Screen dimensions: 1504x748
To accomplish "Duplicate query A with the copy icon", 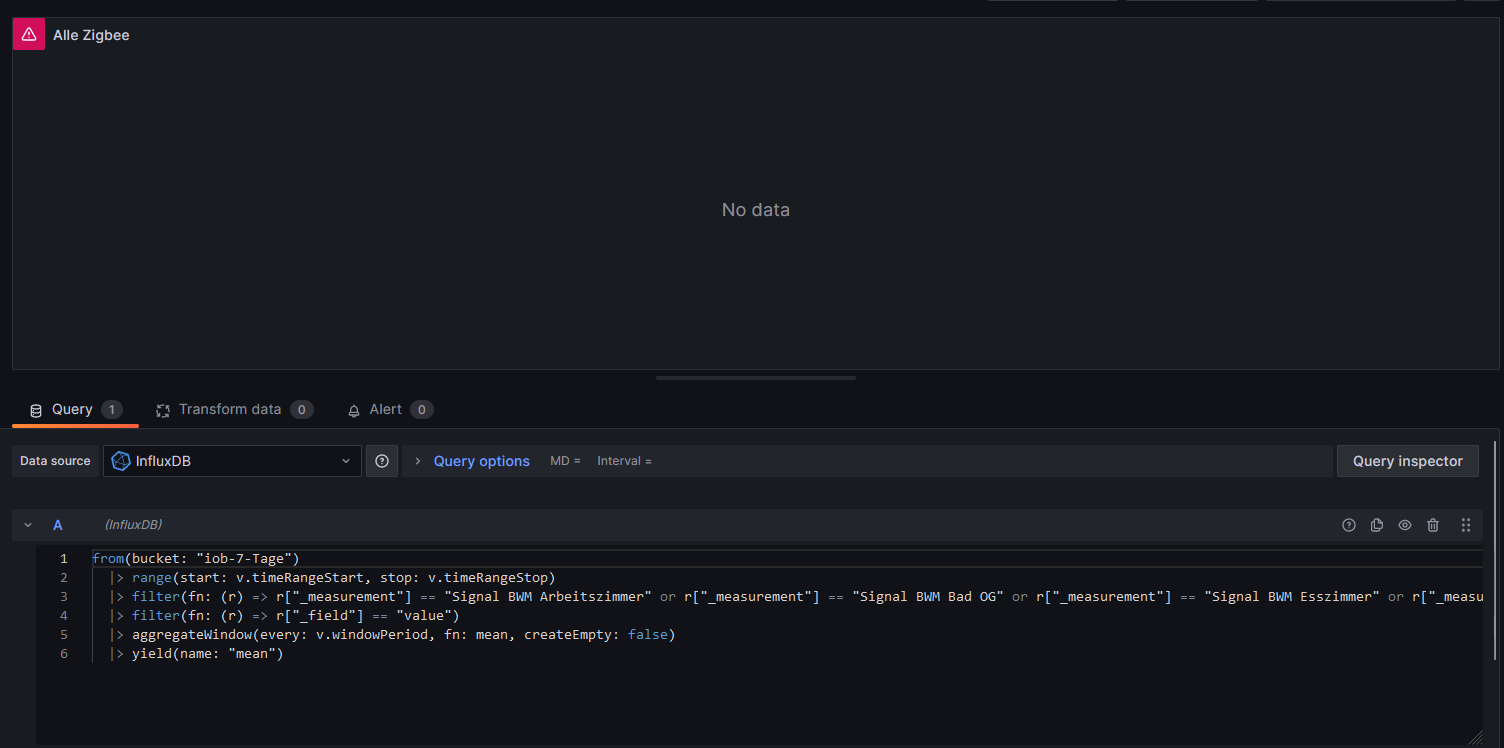I will click(x=1377, y=525).
